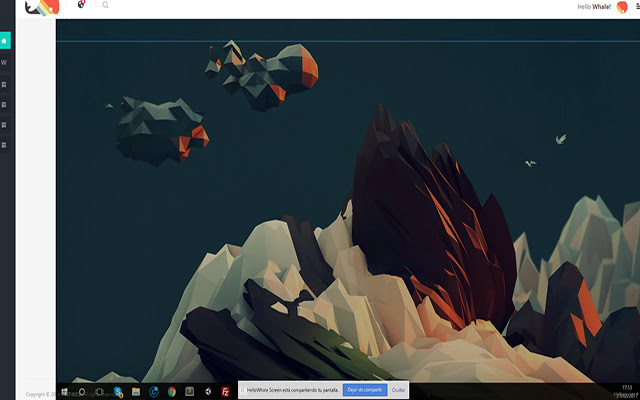
Task: Open File Explorer from the taskbar
Action: [136, 392]
